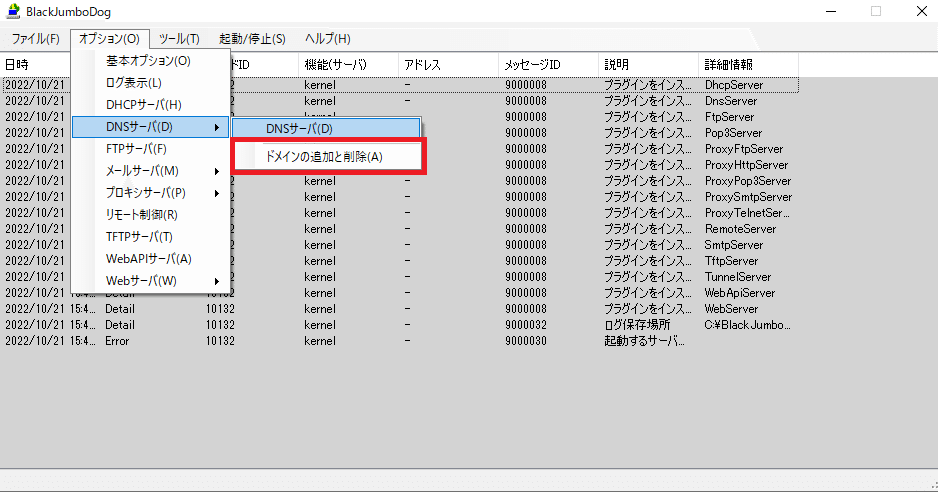This screenshot has height=492, width=938.
Task: Select the WebApiServer log row
Action: click(400, 293)
